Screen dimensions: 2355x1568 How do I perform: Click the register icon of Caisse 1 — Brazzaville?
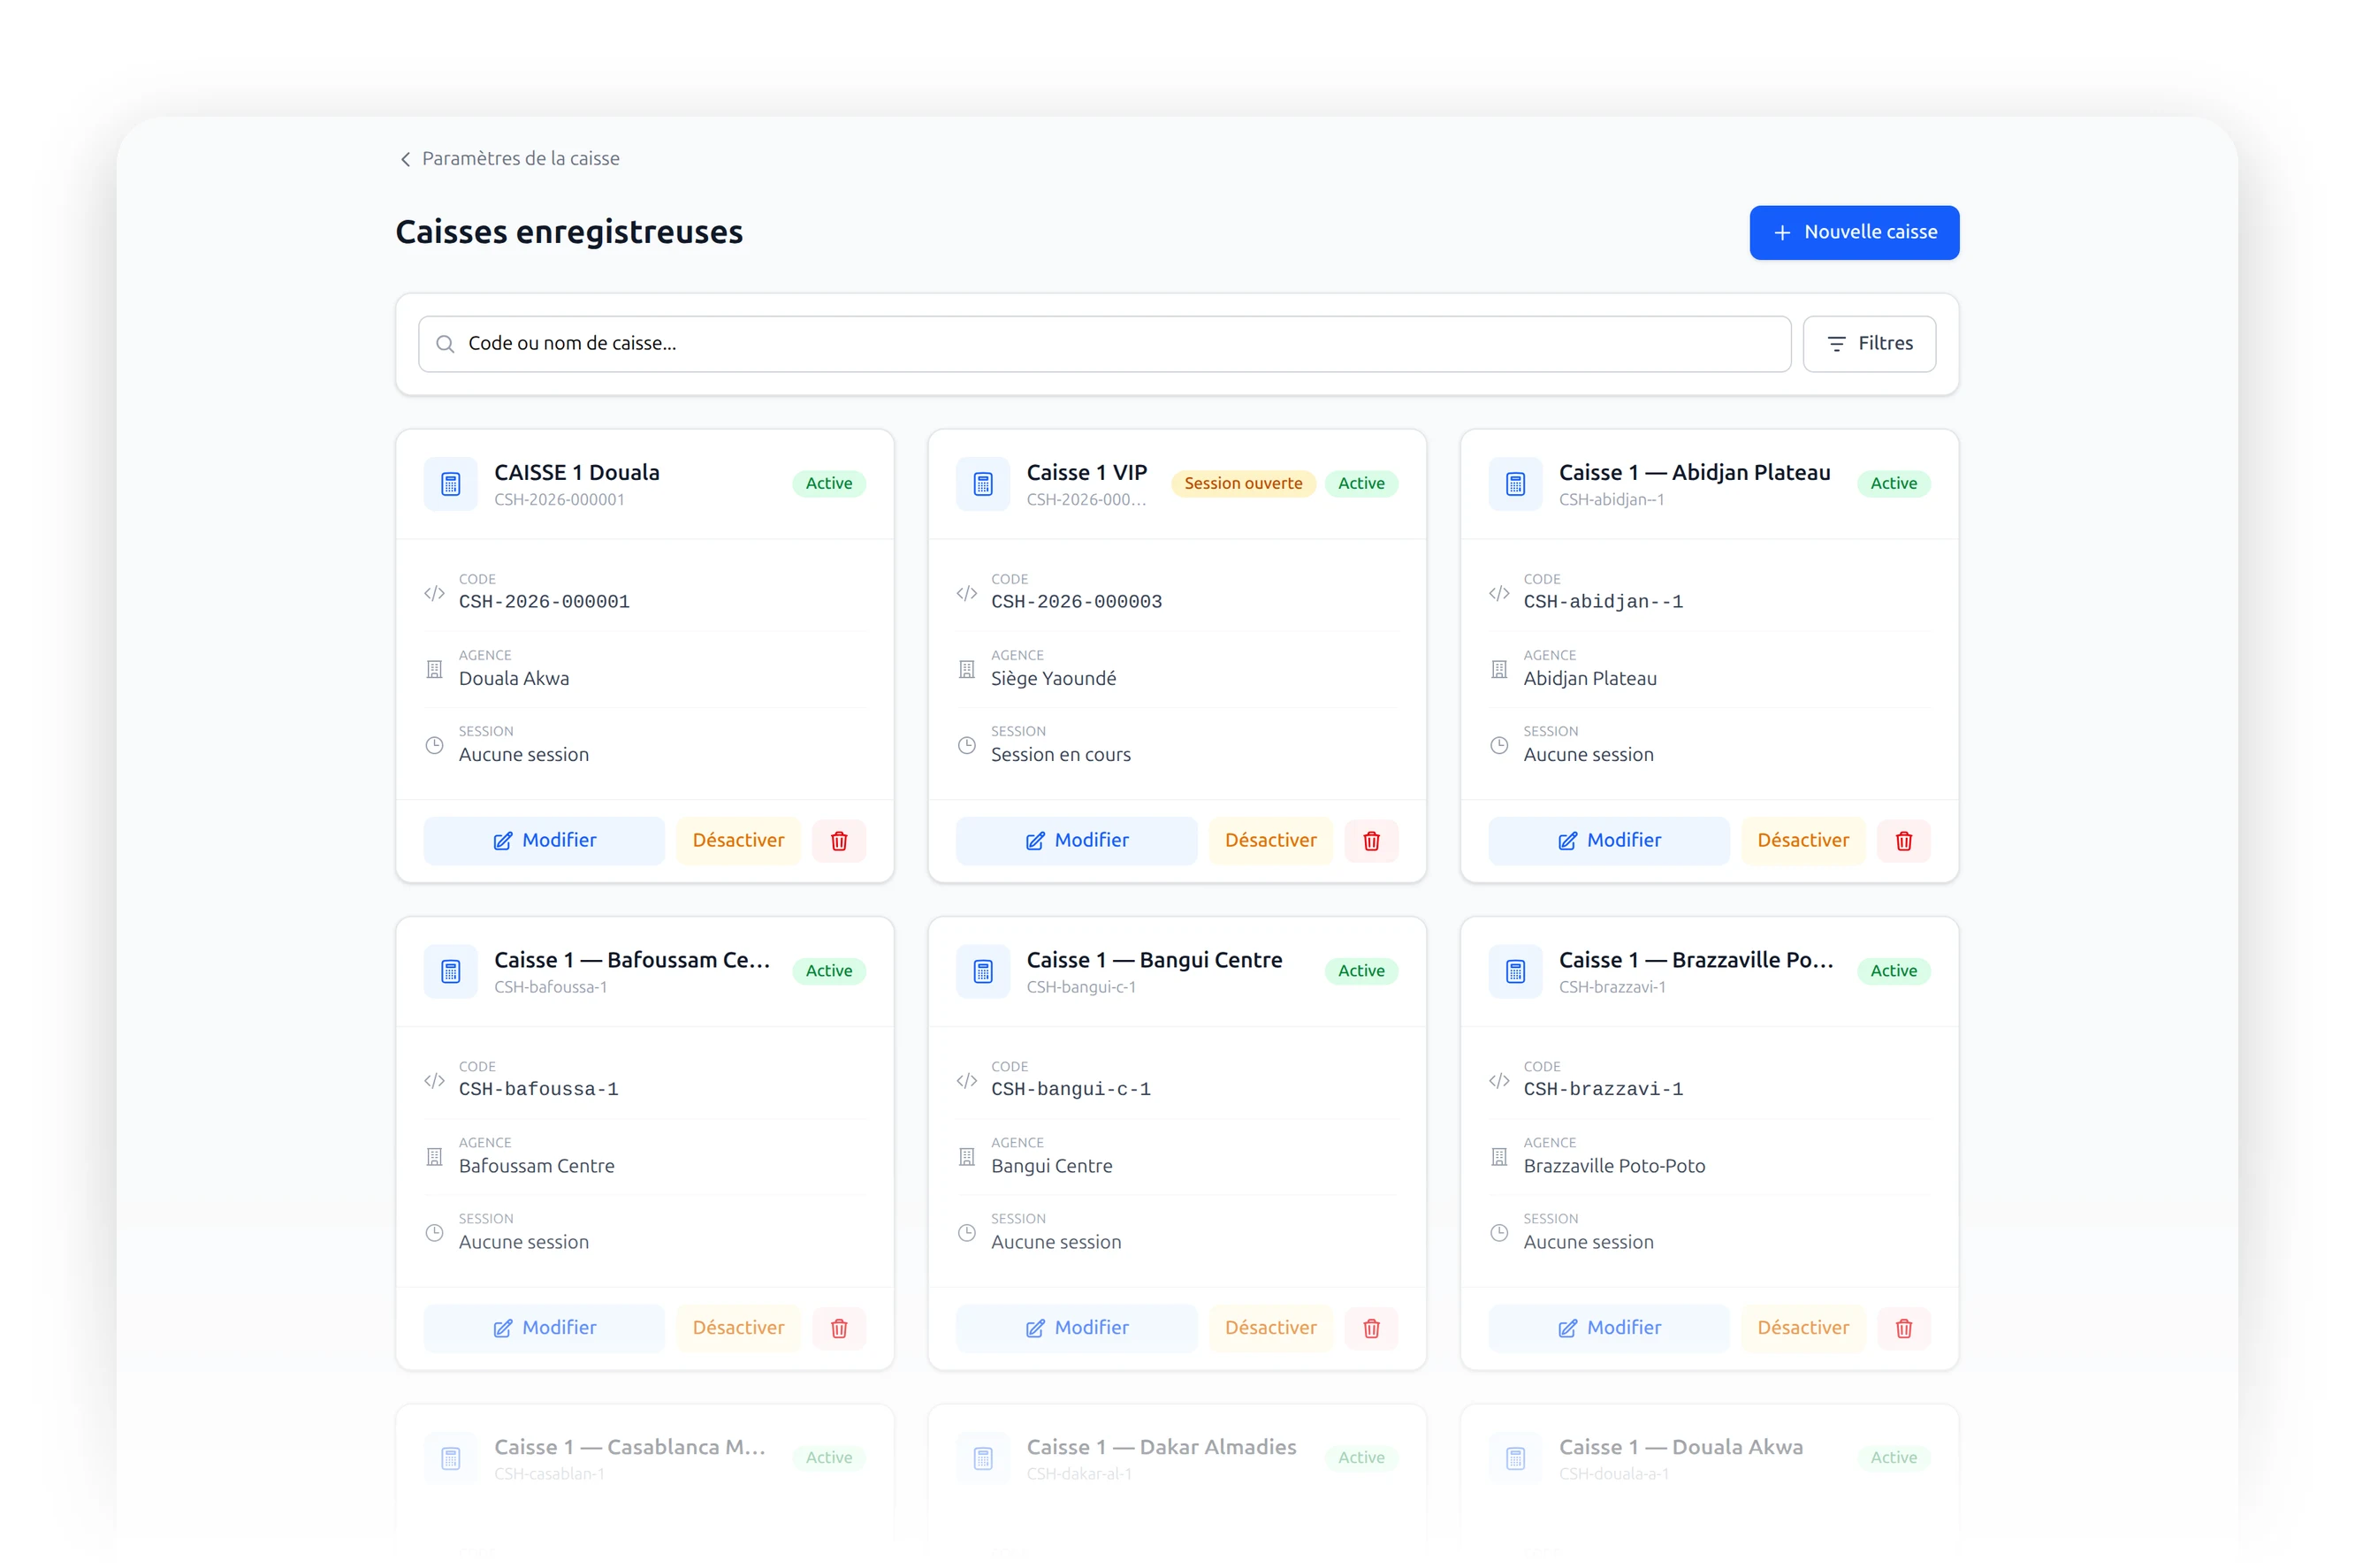[1515, 971]
